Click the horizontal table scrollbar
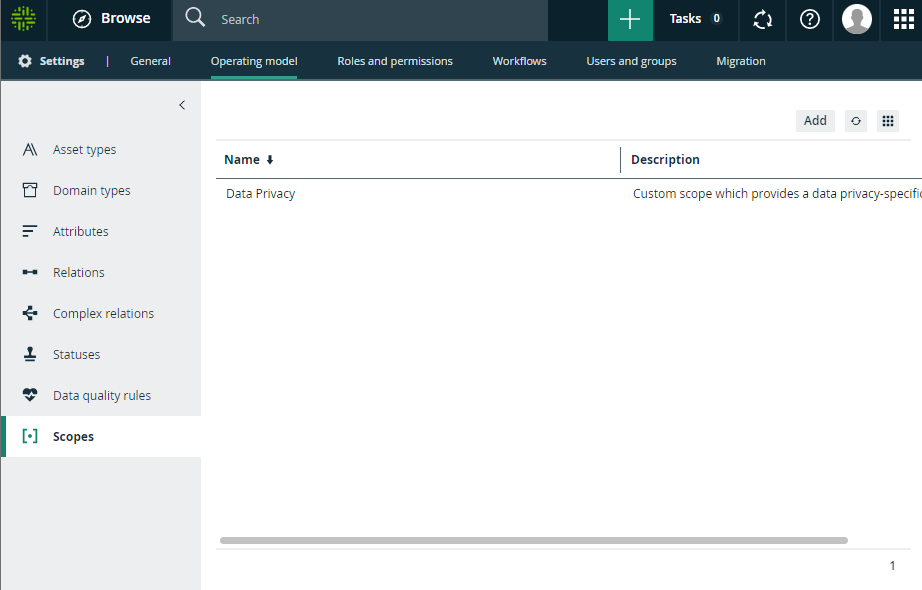The image size is (922, 590). point(533,540)
